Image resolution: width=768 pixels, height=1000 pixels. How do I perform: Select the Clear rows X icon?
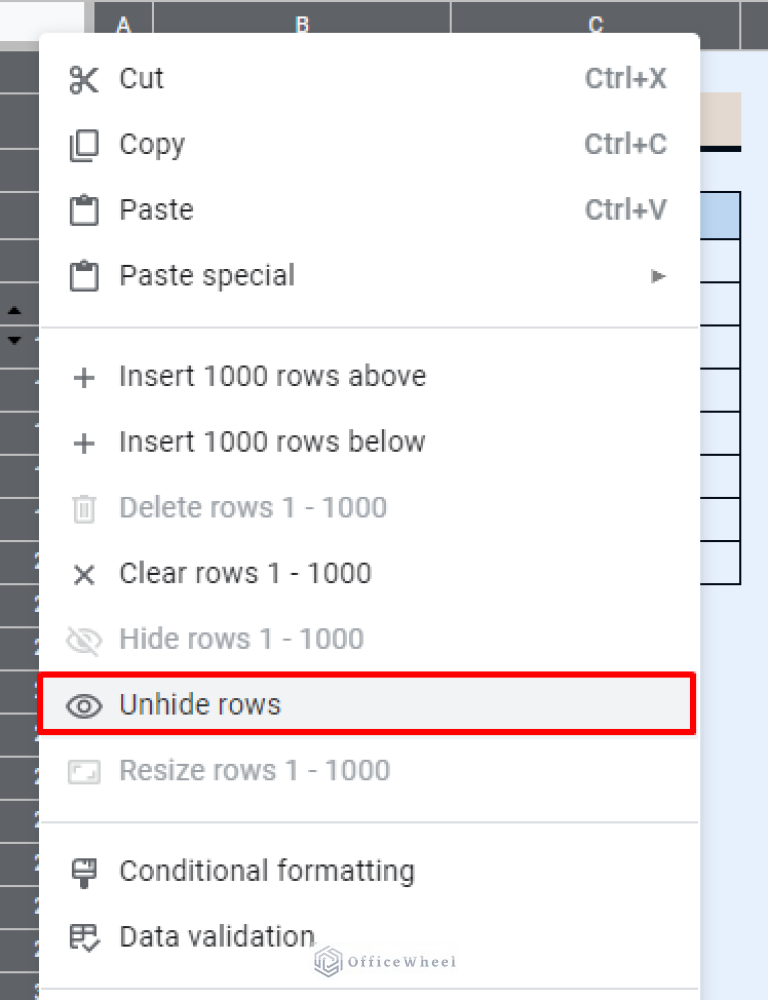click(x=84, y=574)
